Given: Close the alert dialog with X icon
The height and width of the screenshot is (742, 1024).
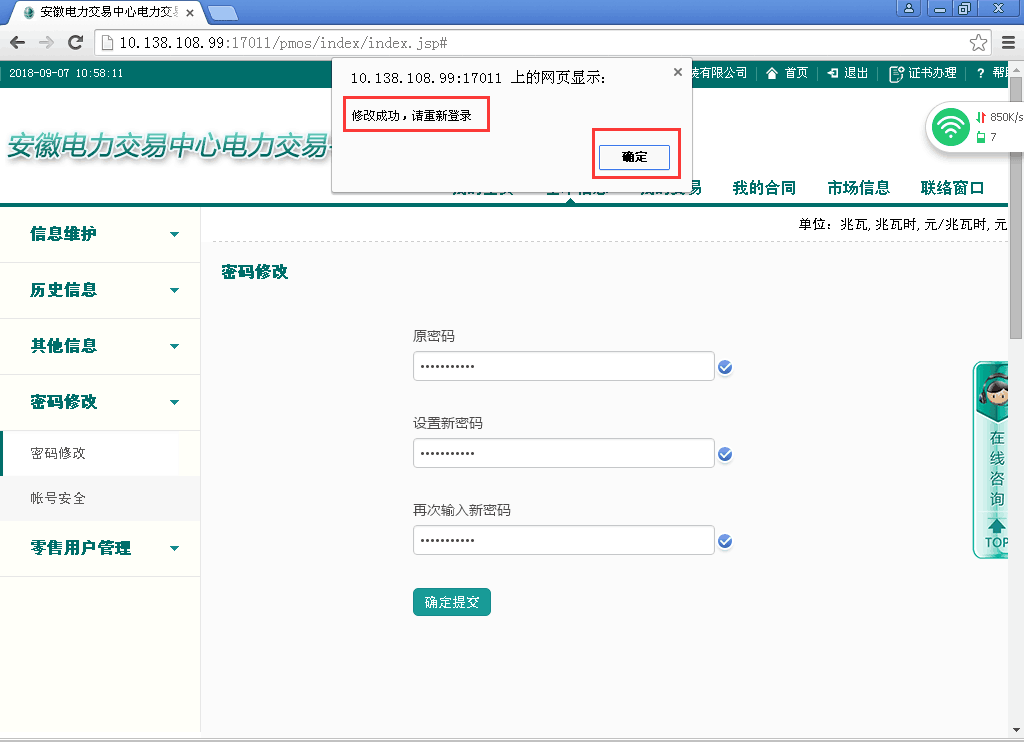Looking at the screenshot, I should point(677,72).
